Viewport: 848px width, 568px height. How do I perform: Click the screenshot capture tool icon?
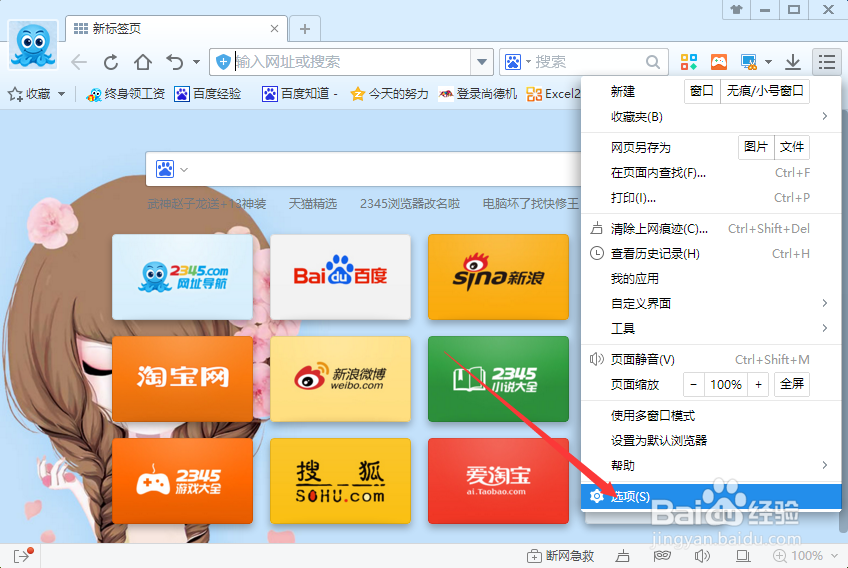pos(749,62)
